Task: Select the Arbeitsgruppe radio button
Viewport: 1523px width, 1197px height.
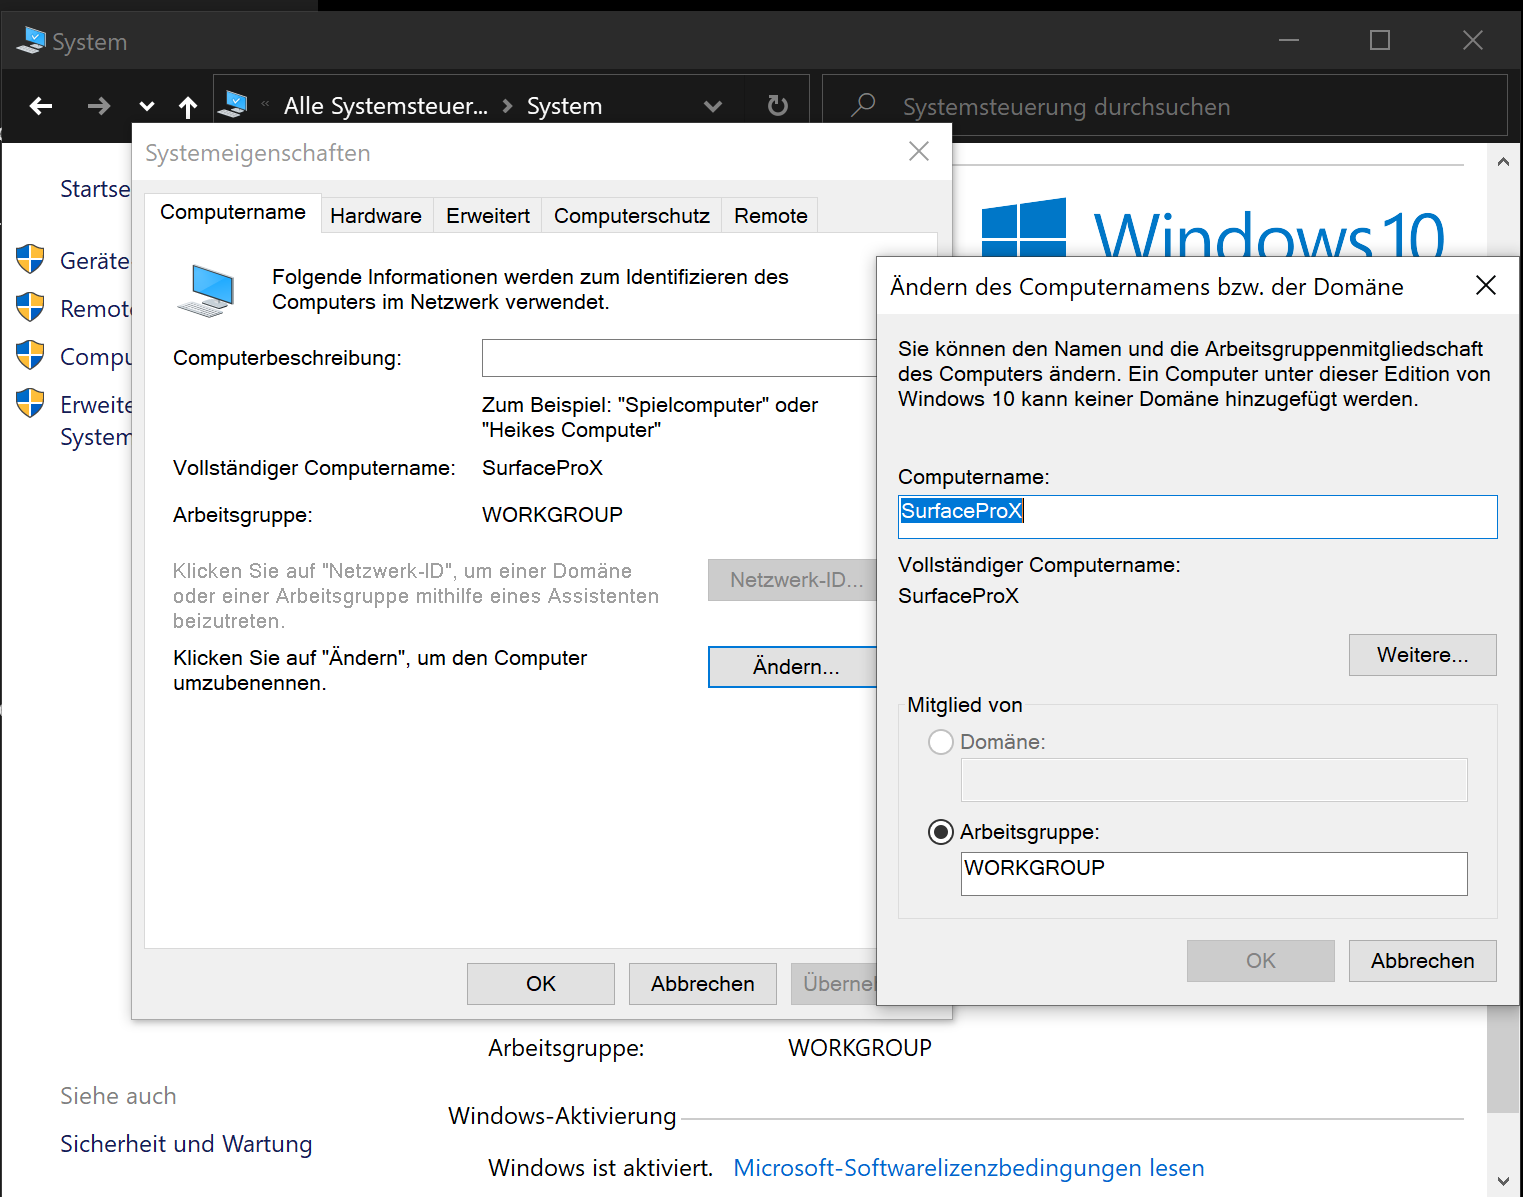Action: click(x=940, y=832)
